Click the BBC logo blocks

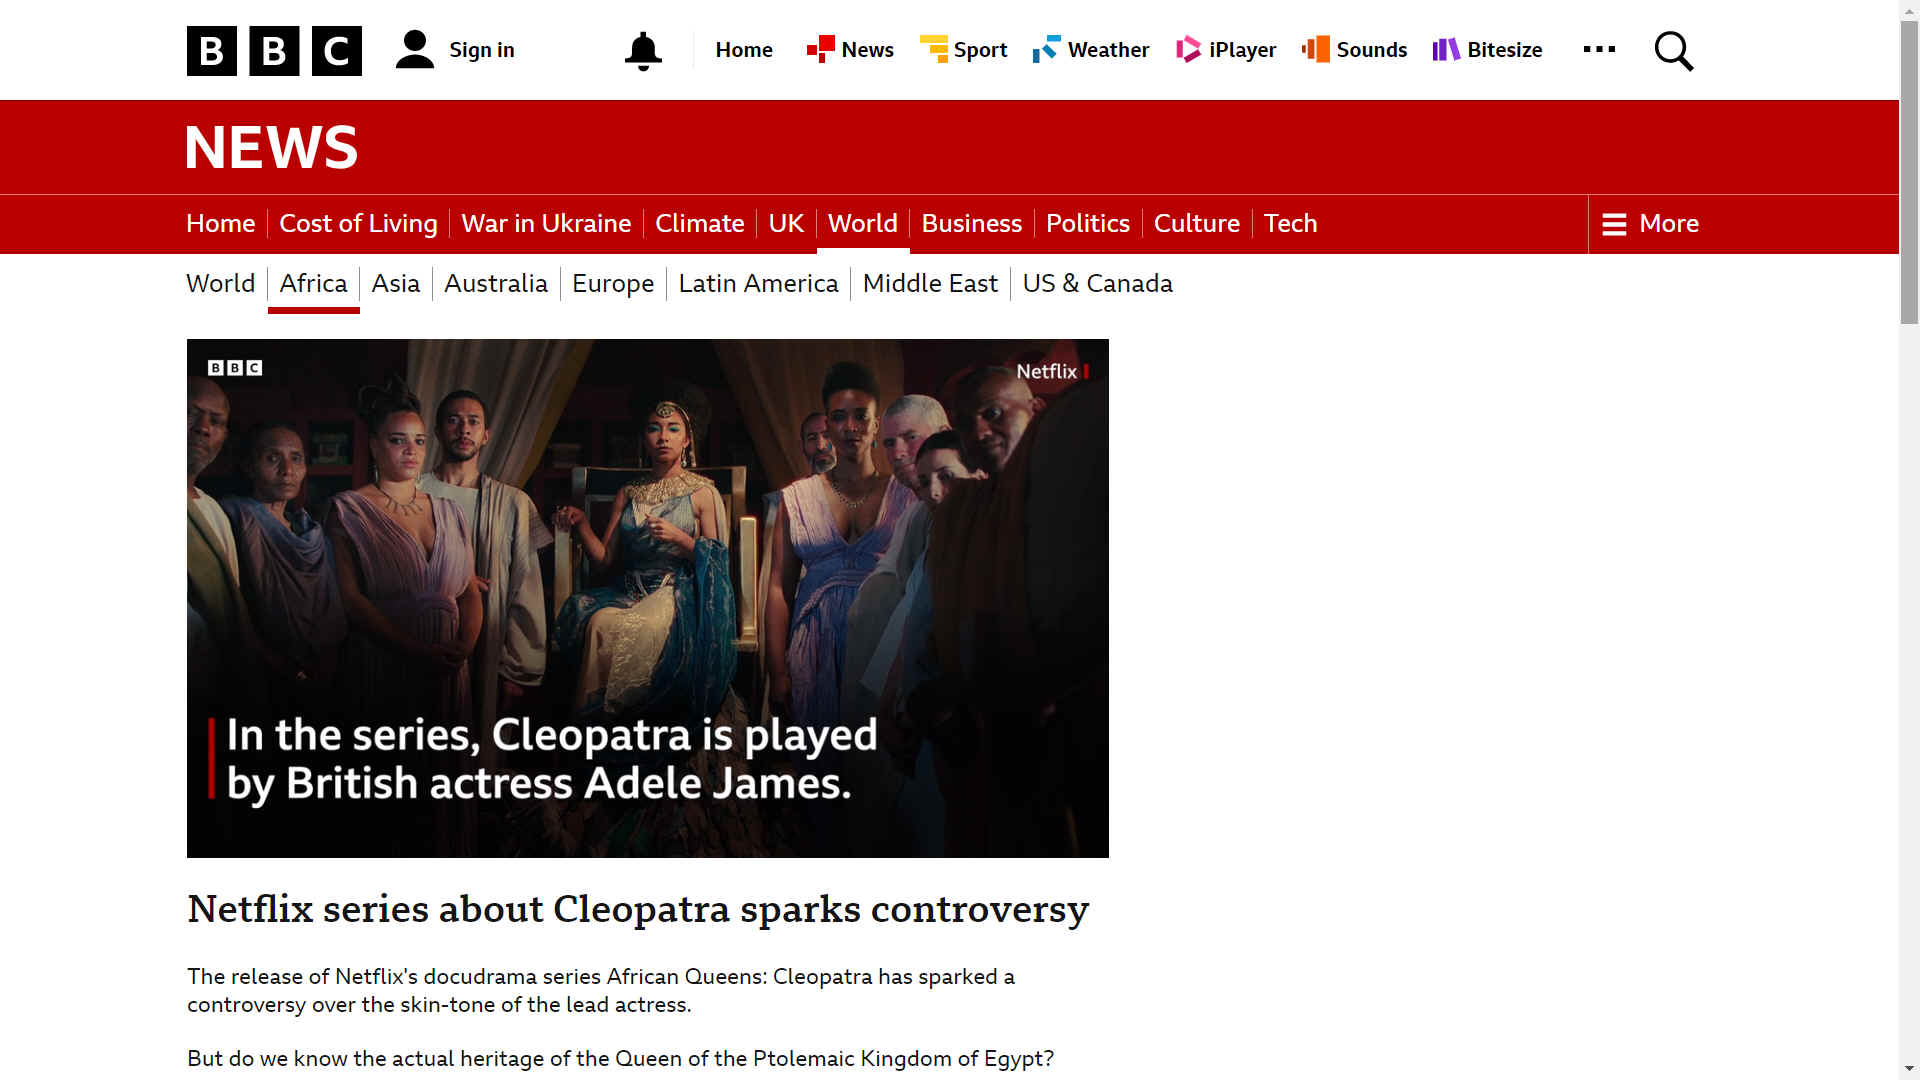point(274,50)
